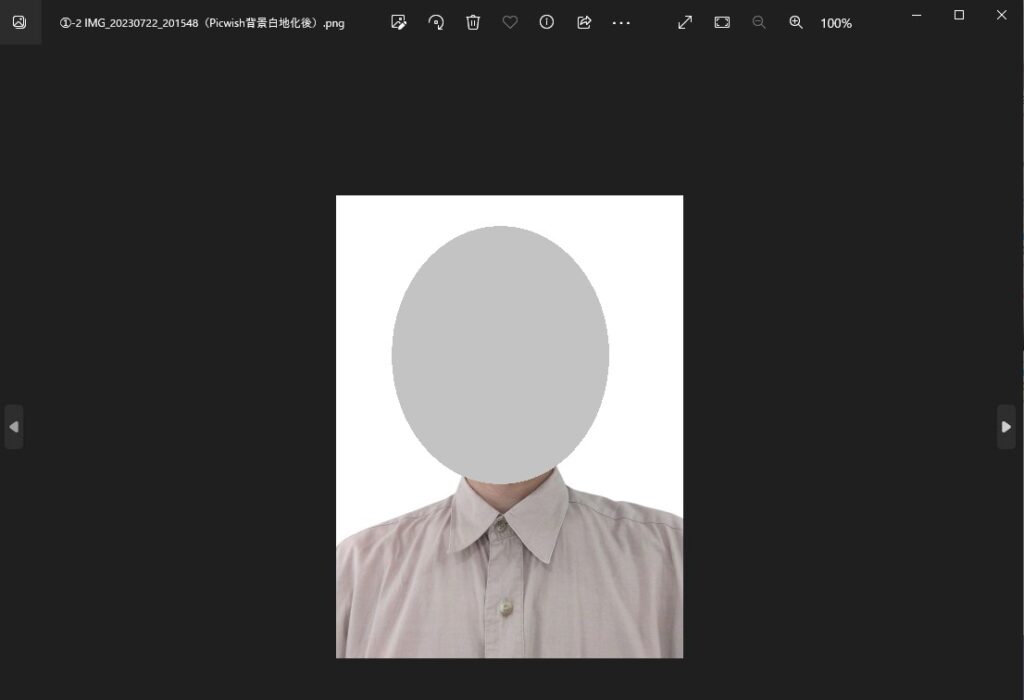Enter full screen with diagonal arrows icon
Image resolution: width=1024 pixels, height=700 pixels.
coord(685,22)
